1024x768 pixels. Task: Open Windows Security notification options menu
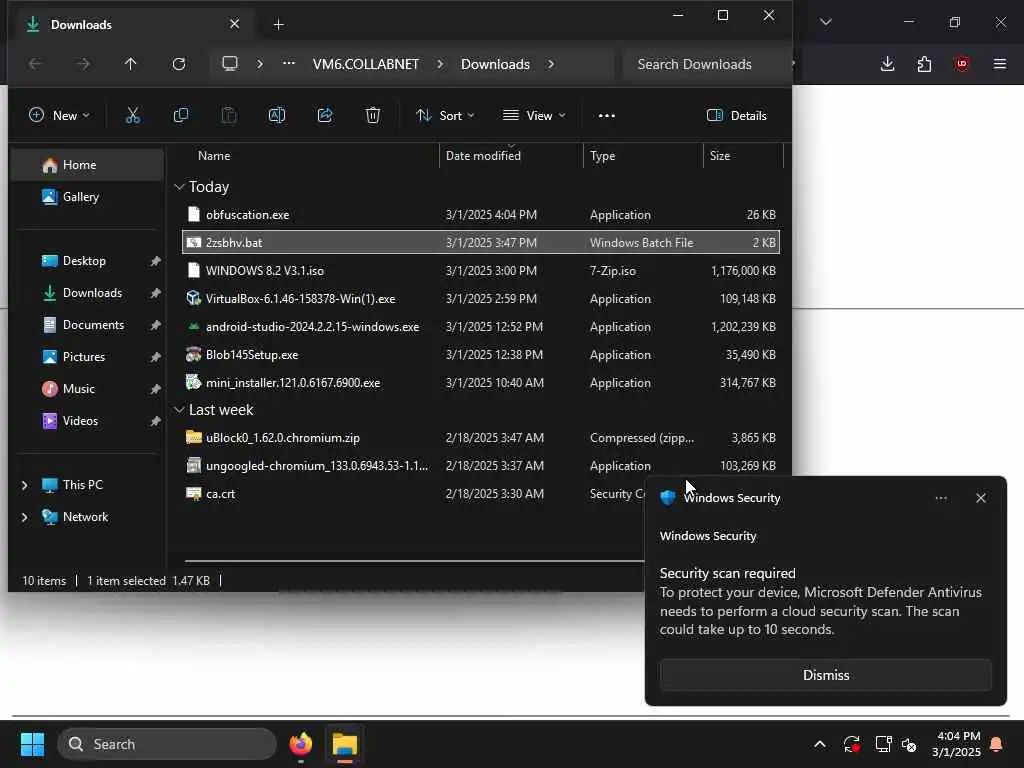pyautogui.click(x=941, y=498)
